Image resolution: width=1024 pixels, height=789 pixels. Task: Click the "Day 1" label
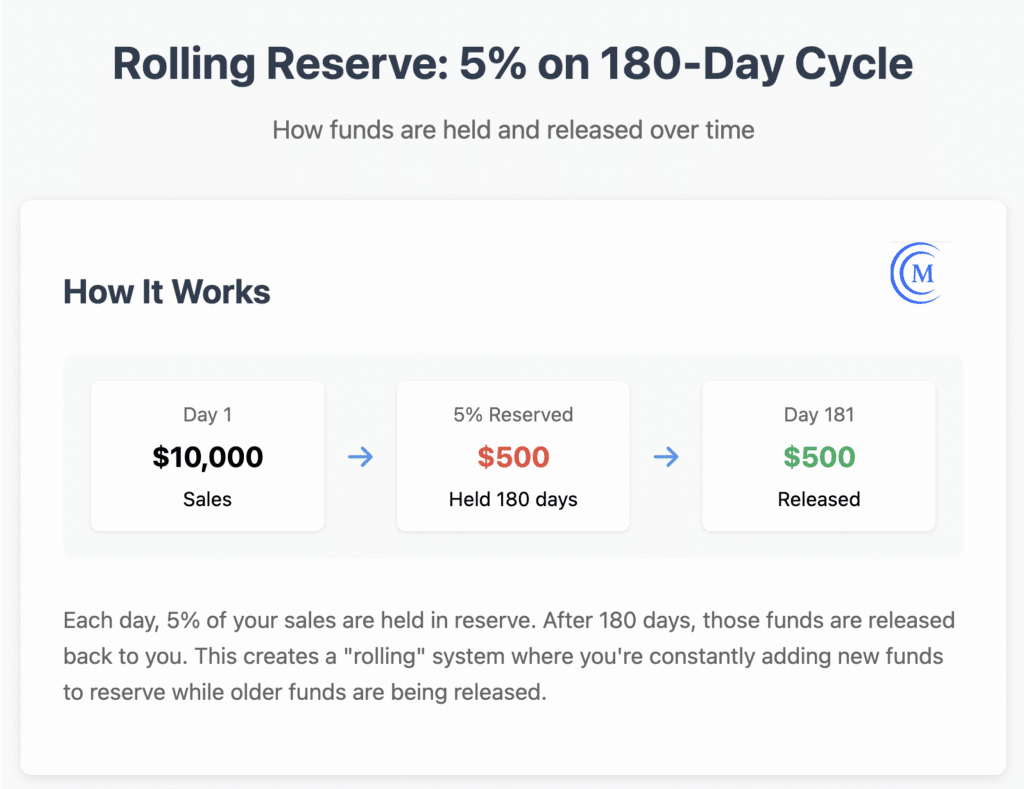[207, 415]
